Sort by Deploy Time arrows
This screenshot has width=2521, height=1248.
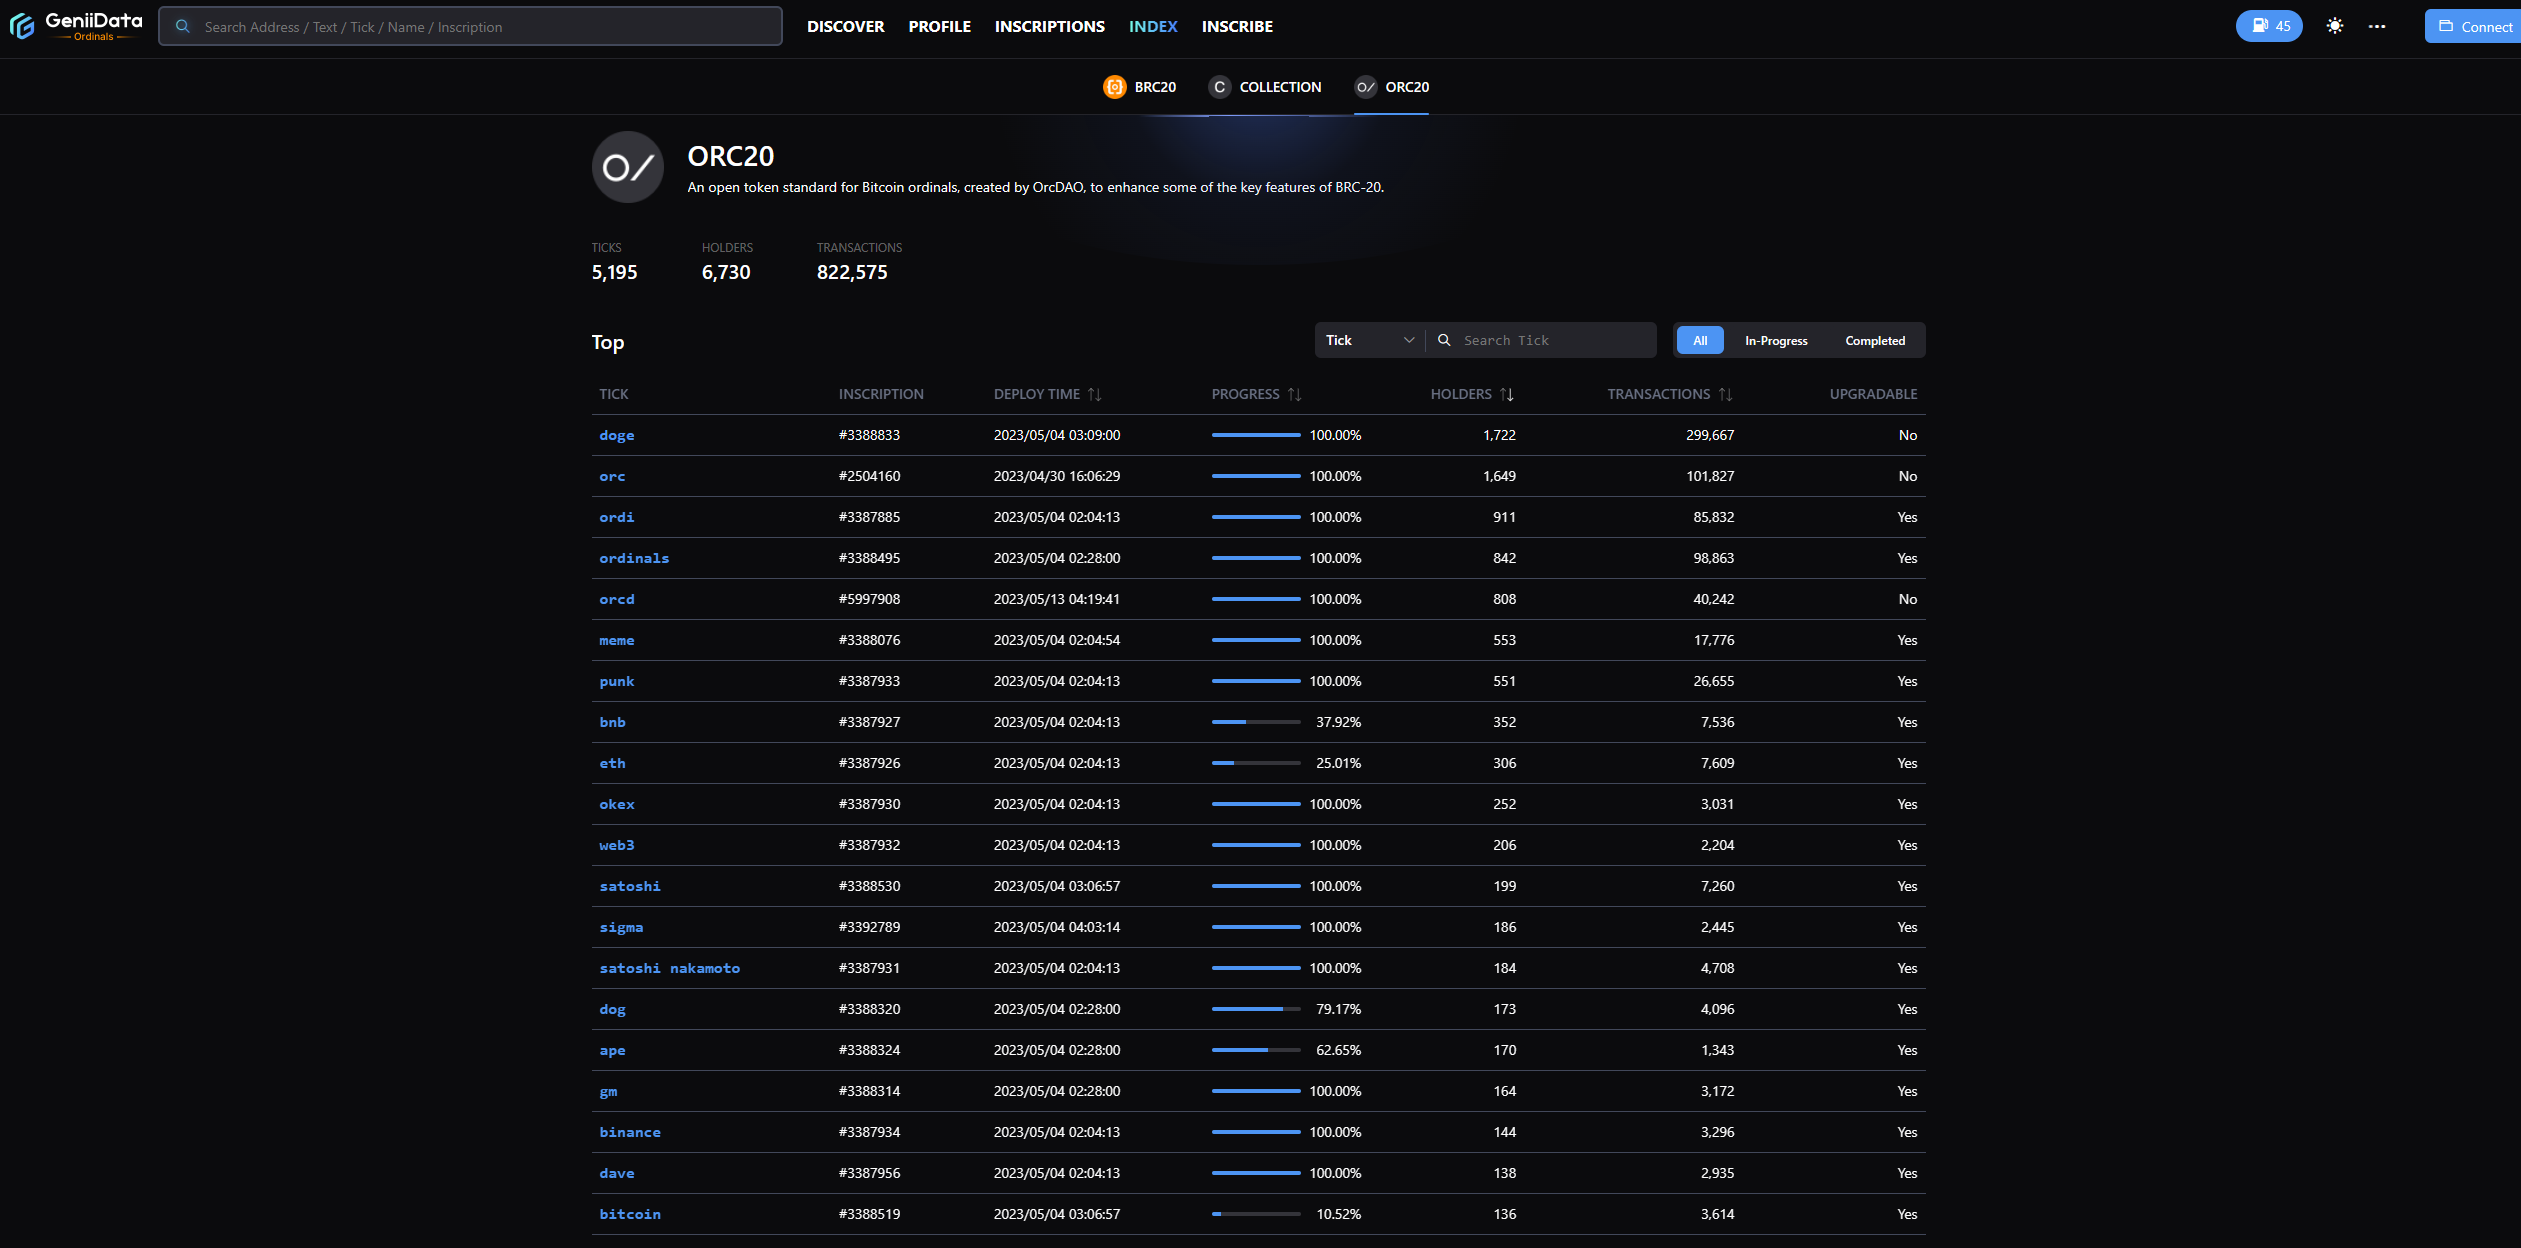point(1095,394)
